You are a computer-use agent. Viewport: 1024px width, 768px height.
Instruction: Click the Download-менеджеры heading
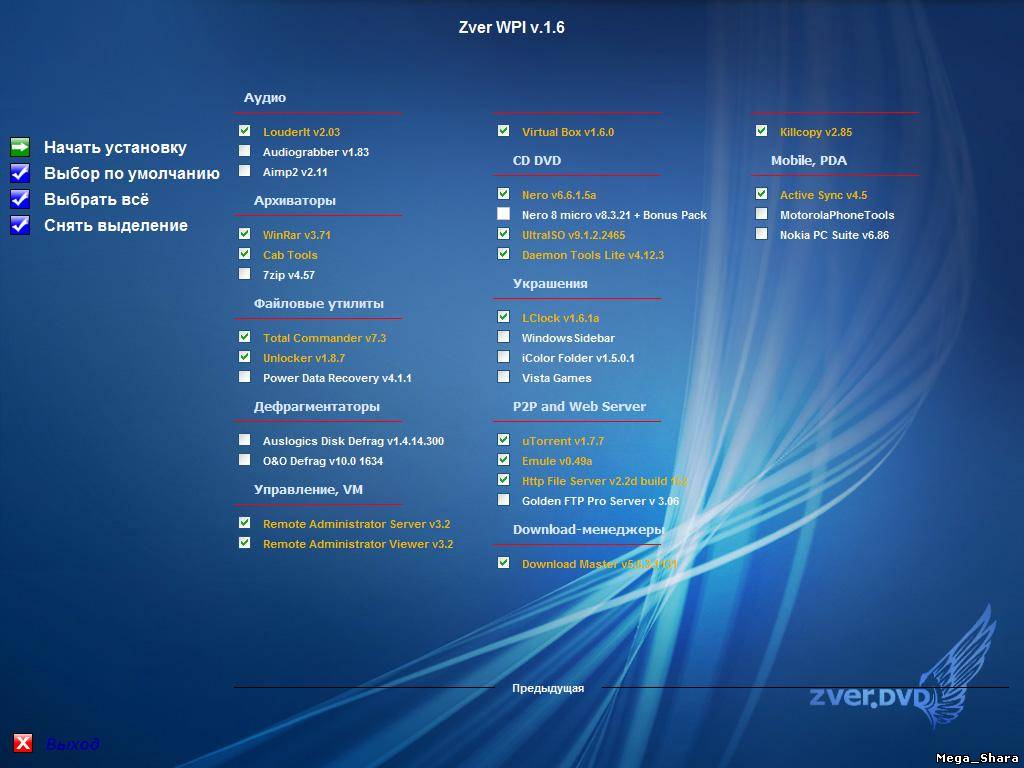point(588,530)
